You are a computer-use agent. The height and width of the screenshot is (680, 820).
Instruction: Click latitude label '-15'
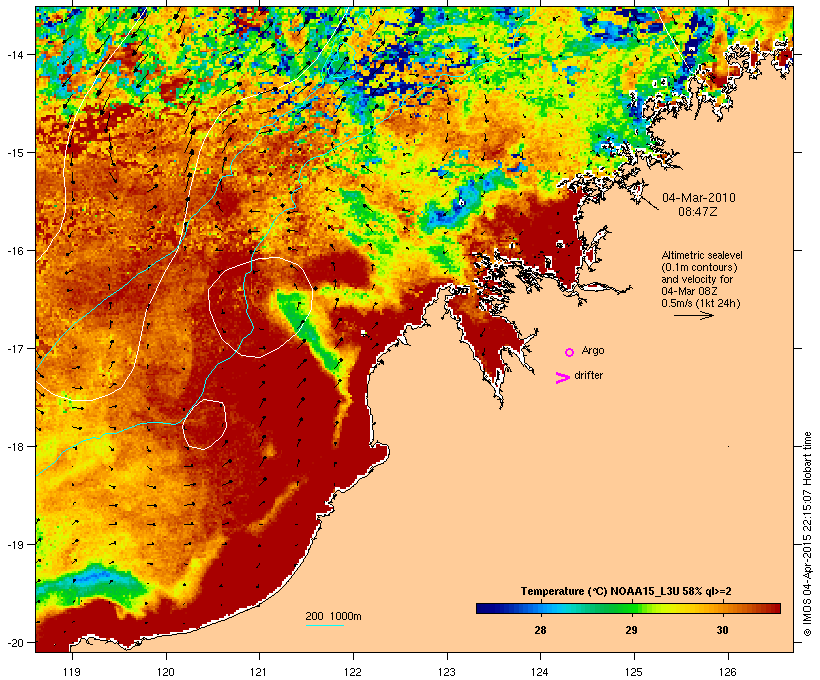[x=14, y=153]
